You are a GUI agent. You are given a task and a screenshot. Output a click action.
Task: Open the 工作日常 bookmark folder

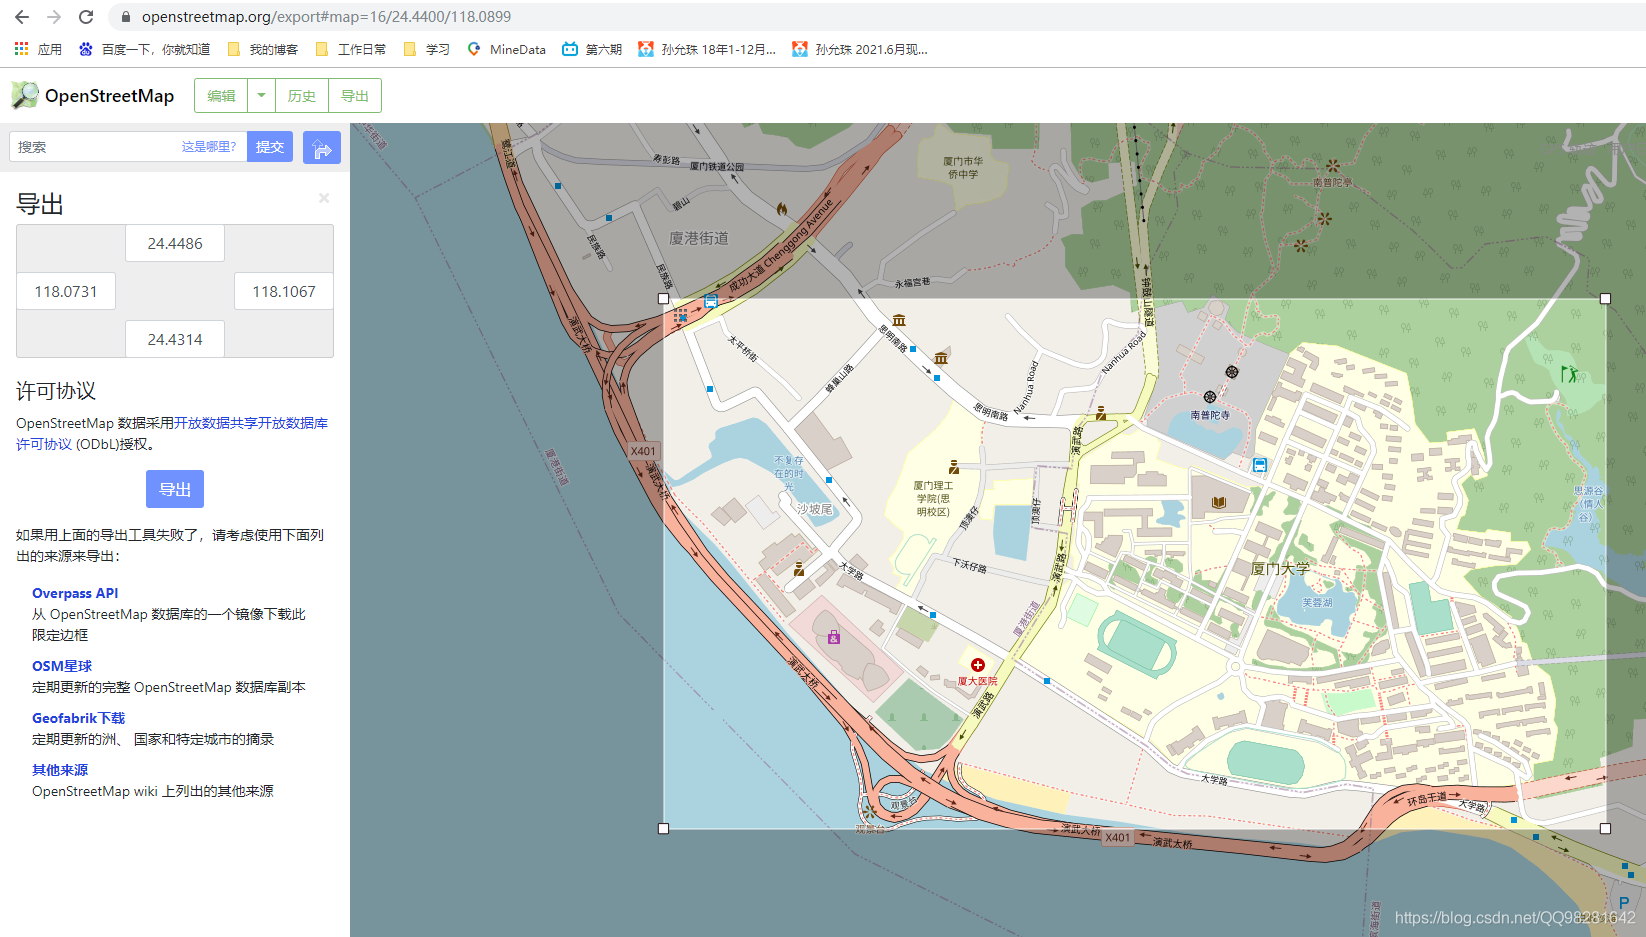tap(351, 49)
